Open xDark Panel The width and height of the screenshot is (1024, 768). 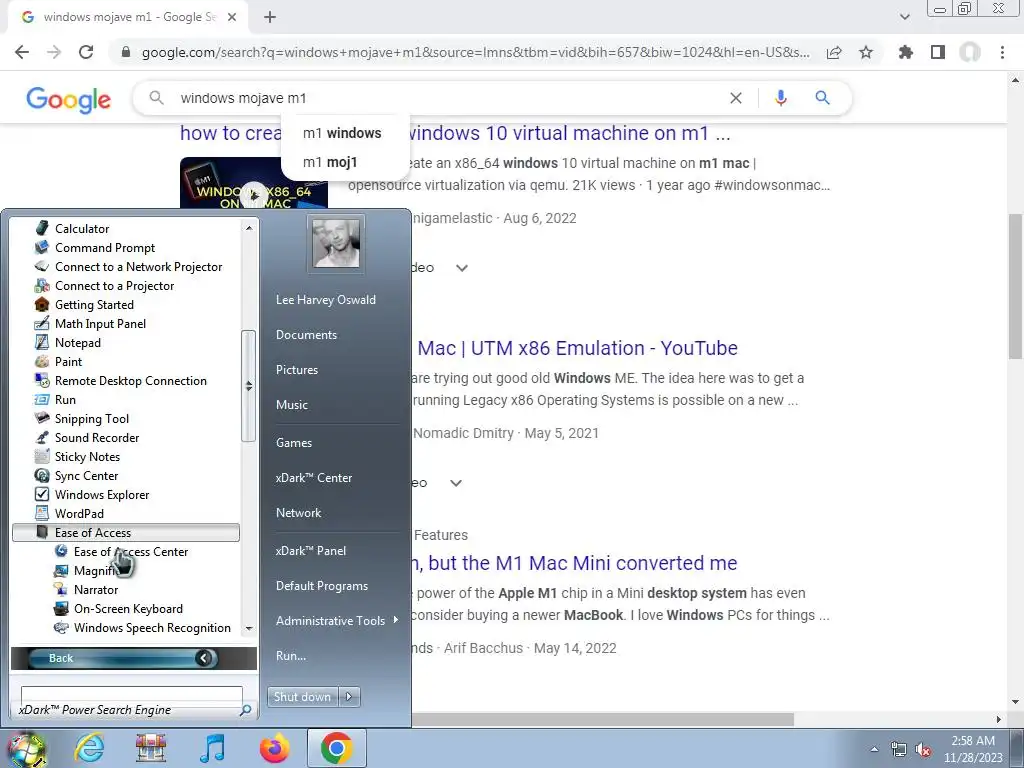tap(311, 551)
